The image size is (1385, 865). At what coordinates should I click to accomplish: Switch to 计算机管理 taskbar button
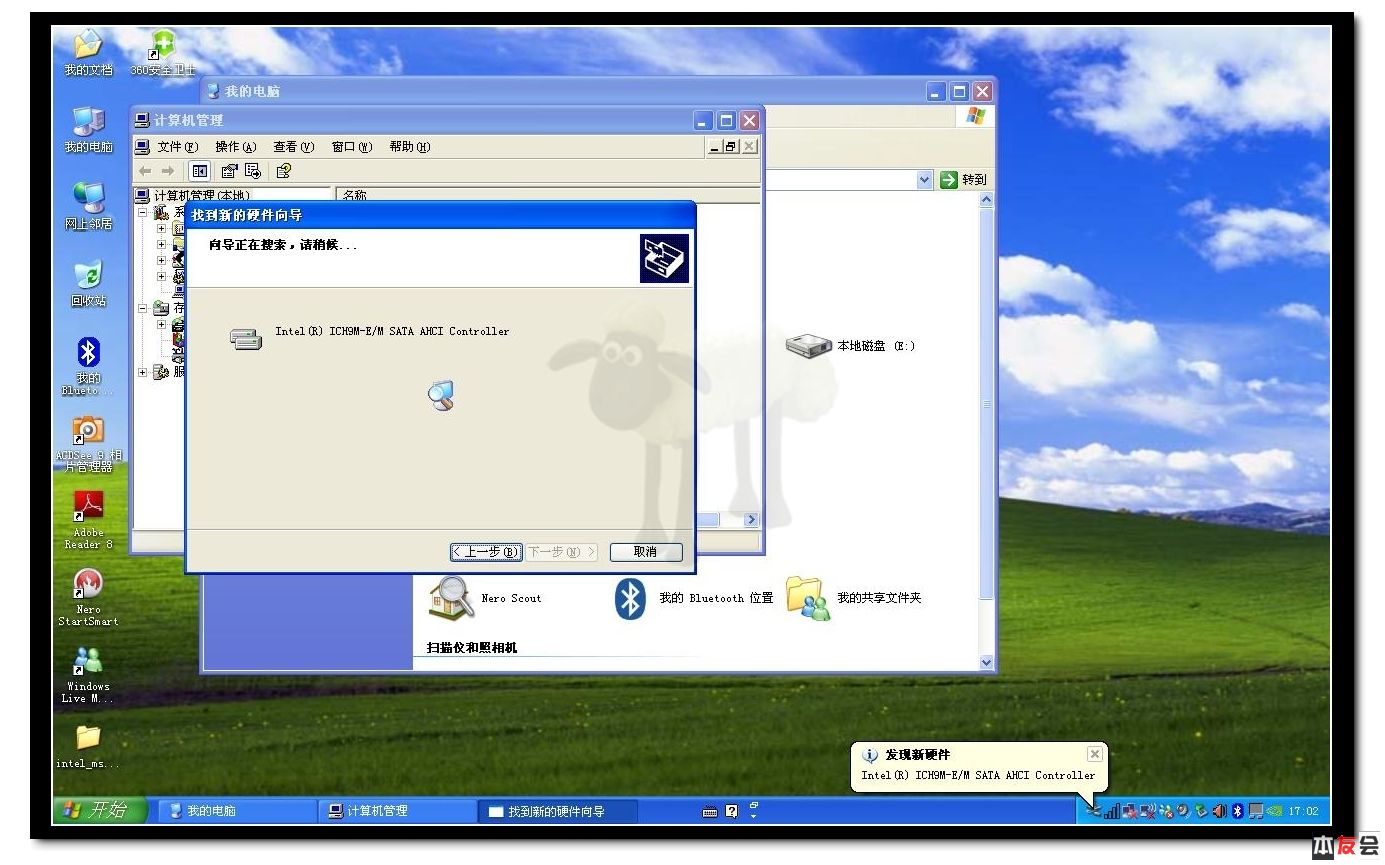pyautogui.click(x=398, y=811)
